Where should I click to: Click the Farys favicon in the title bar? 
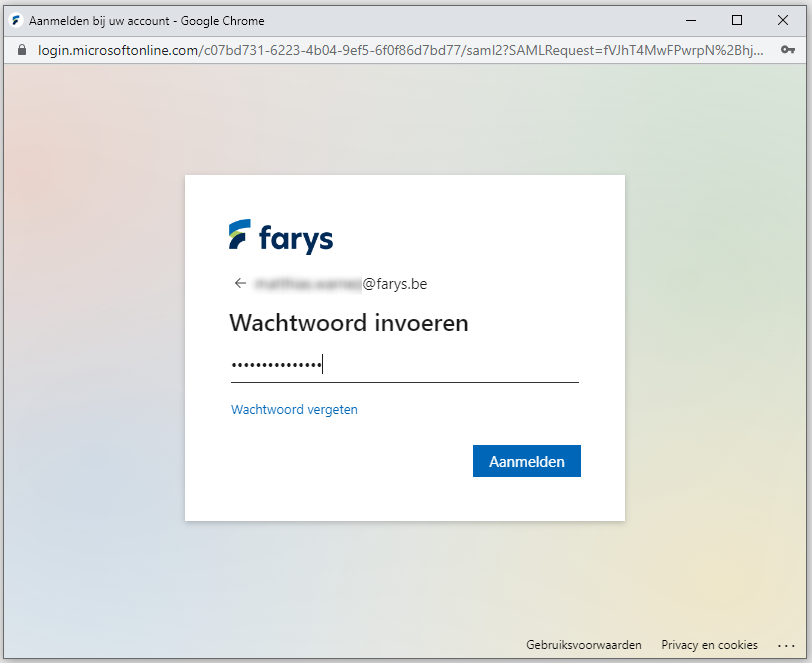[17, 21]
